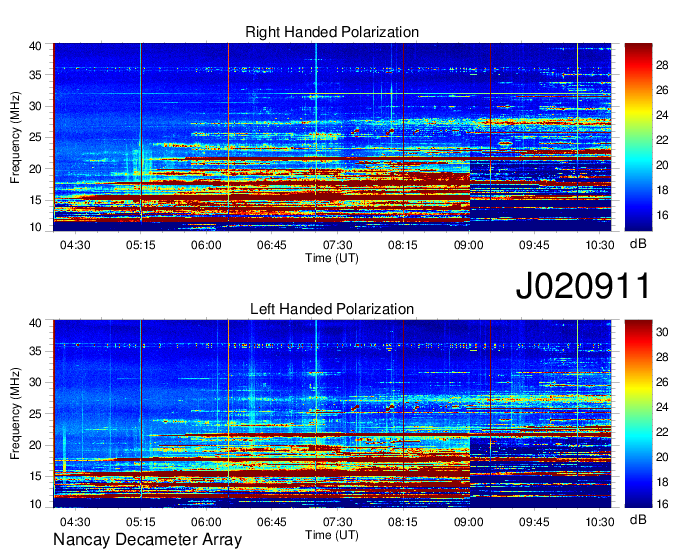Pick the 04:30 time tick on the Left Handed plot
680x552 pixels.
point(75,522)
